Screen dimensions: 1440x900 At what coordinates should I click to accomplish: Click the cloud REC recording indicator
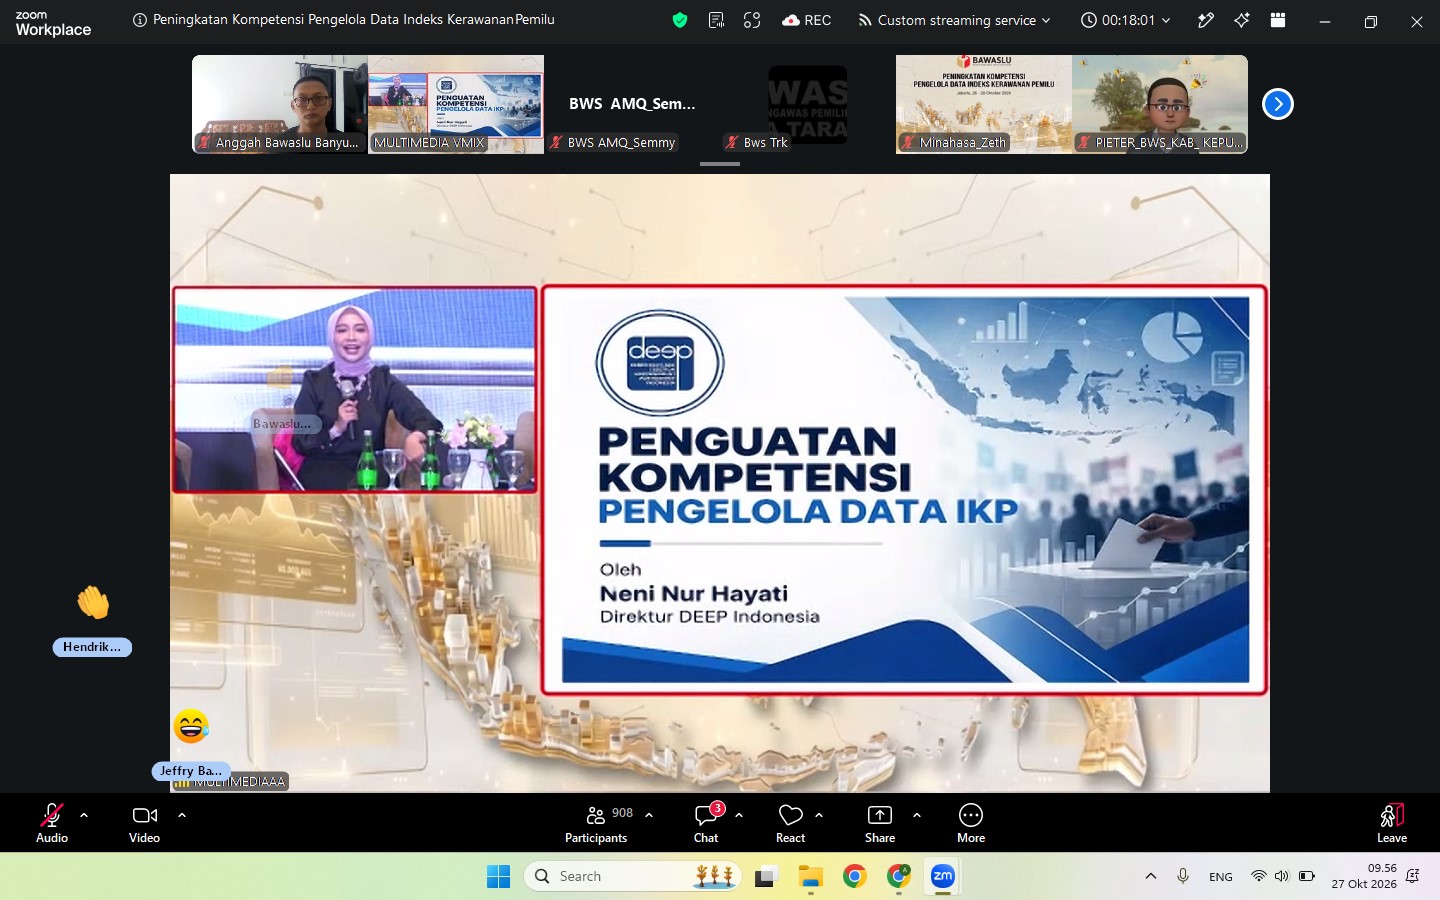tap(807, 20)
